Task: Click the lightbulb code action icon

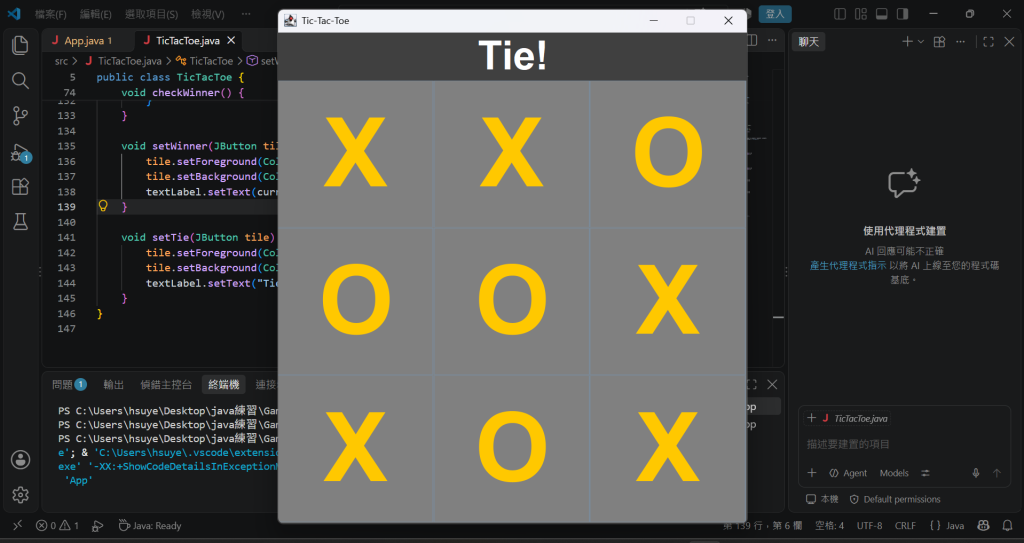Action: pyautogui.click(x=103, y=206)
